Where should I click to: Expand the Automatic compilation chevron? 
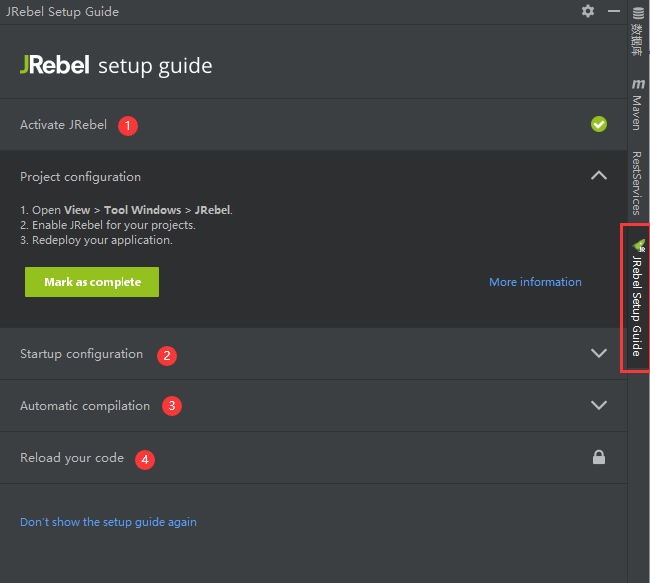598,406
